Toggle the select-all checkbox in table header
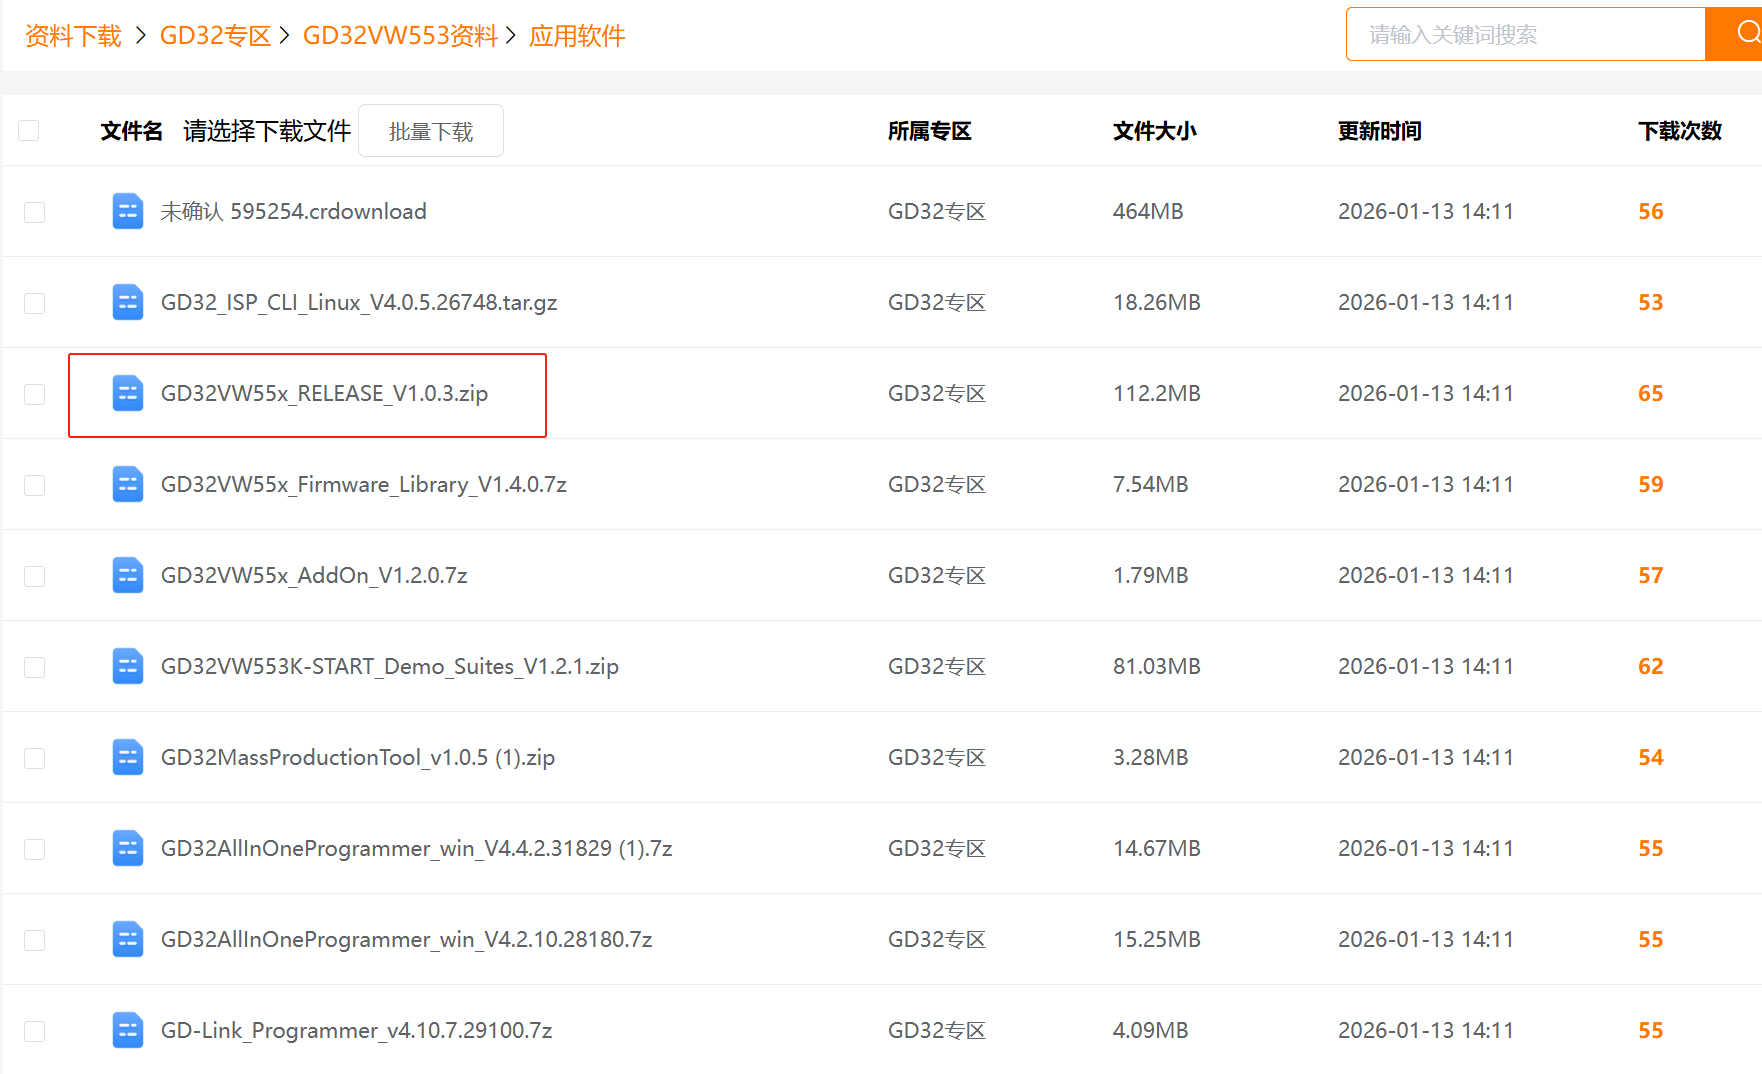Screen dimensions: 1762x1074 tap(29, 130)
